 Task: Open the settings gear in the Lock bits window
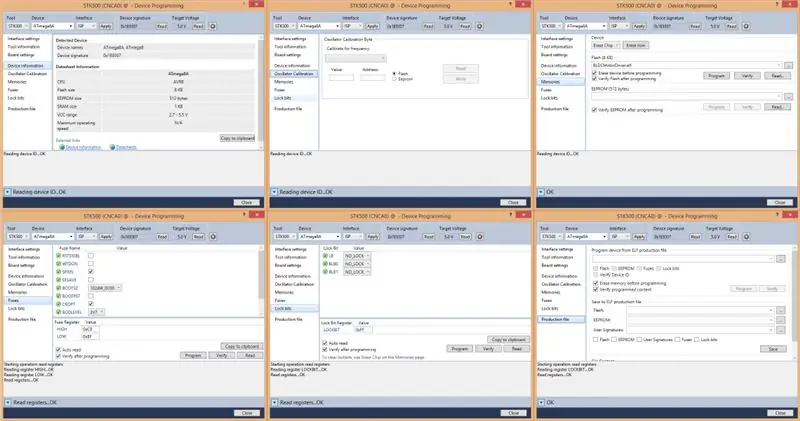(480, 237)
